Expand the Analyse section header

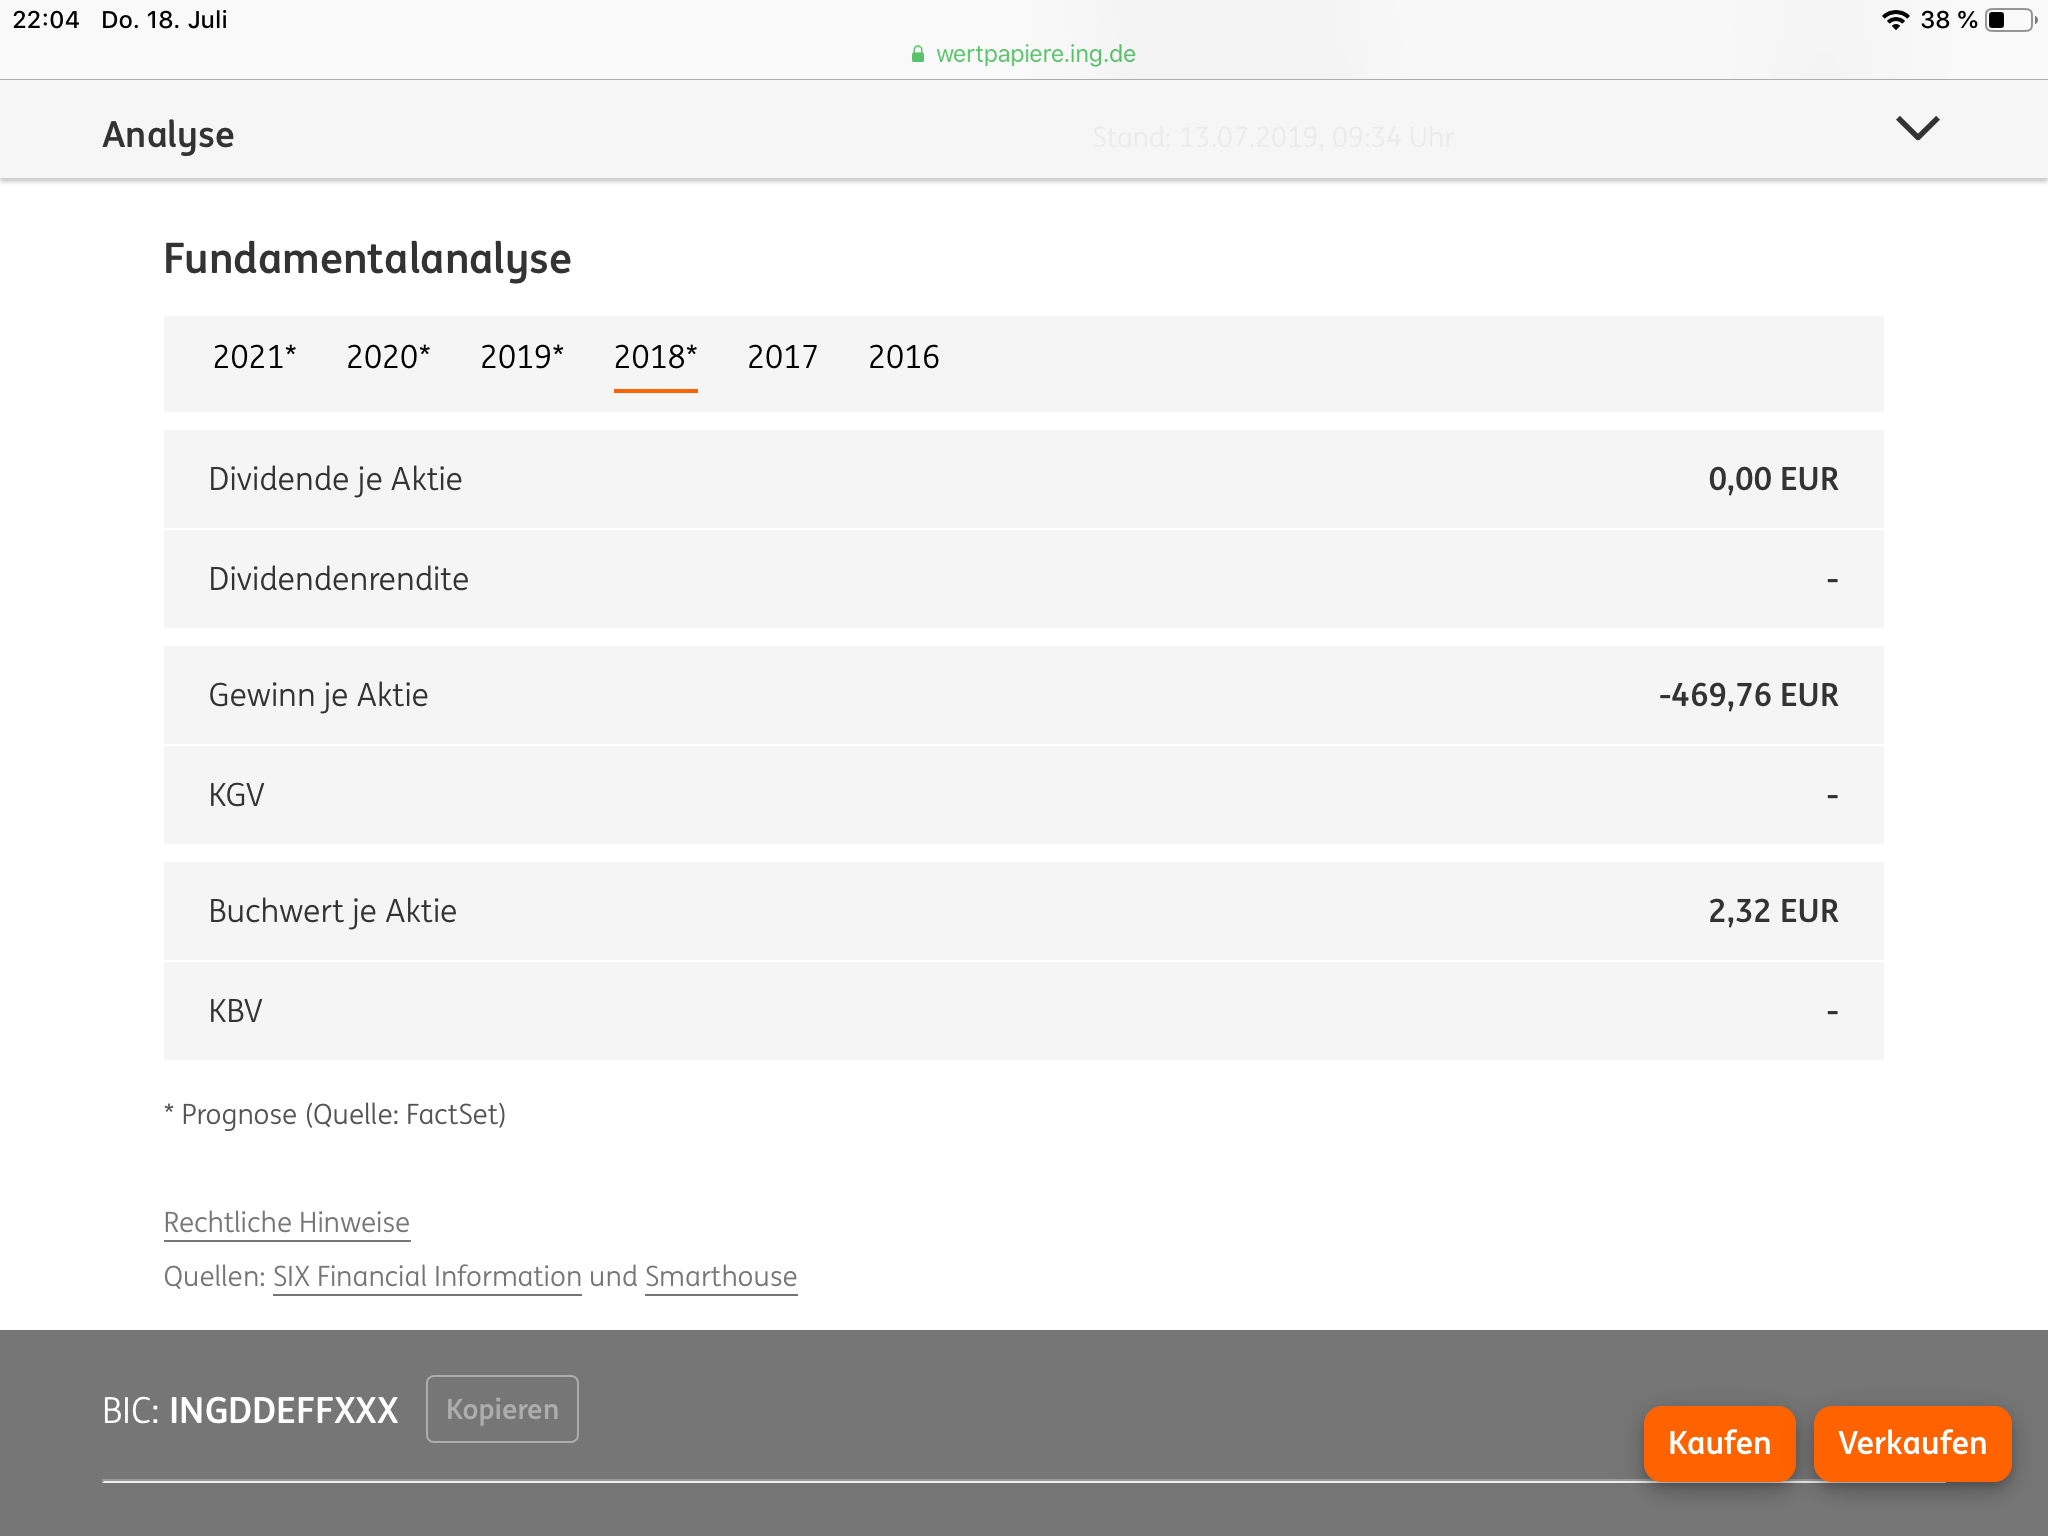coord(168,133)
